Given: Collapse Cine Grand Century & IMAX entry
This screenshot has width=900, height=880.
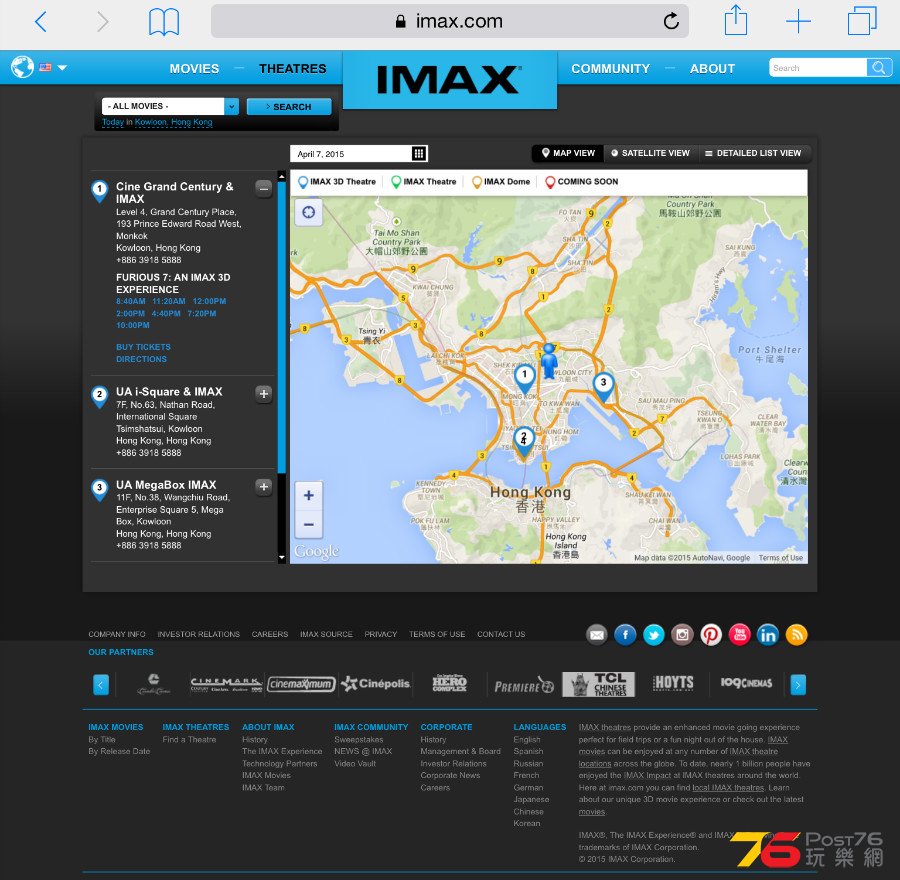Looking at the screenshot, I should point(263,188).
